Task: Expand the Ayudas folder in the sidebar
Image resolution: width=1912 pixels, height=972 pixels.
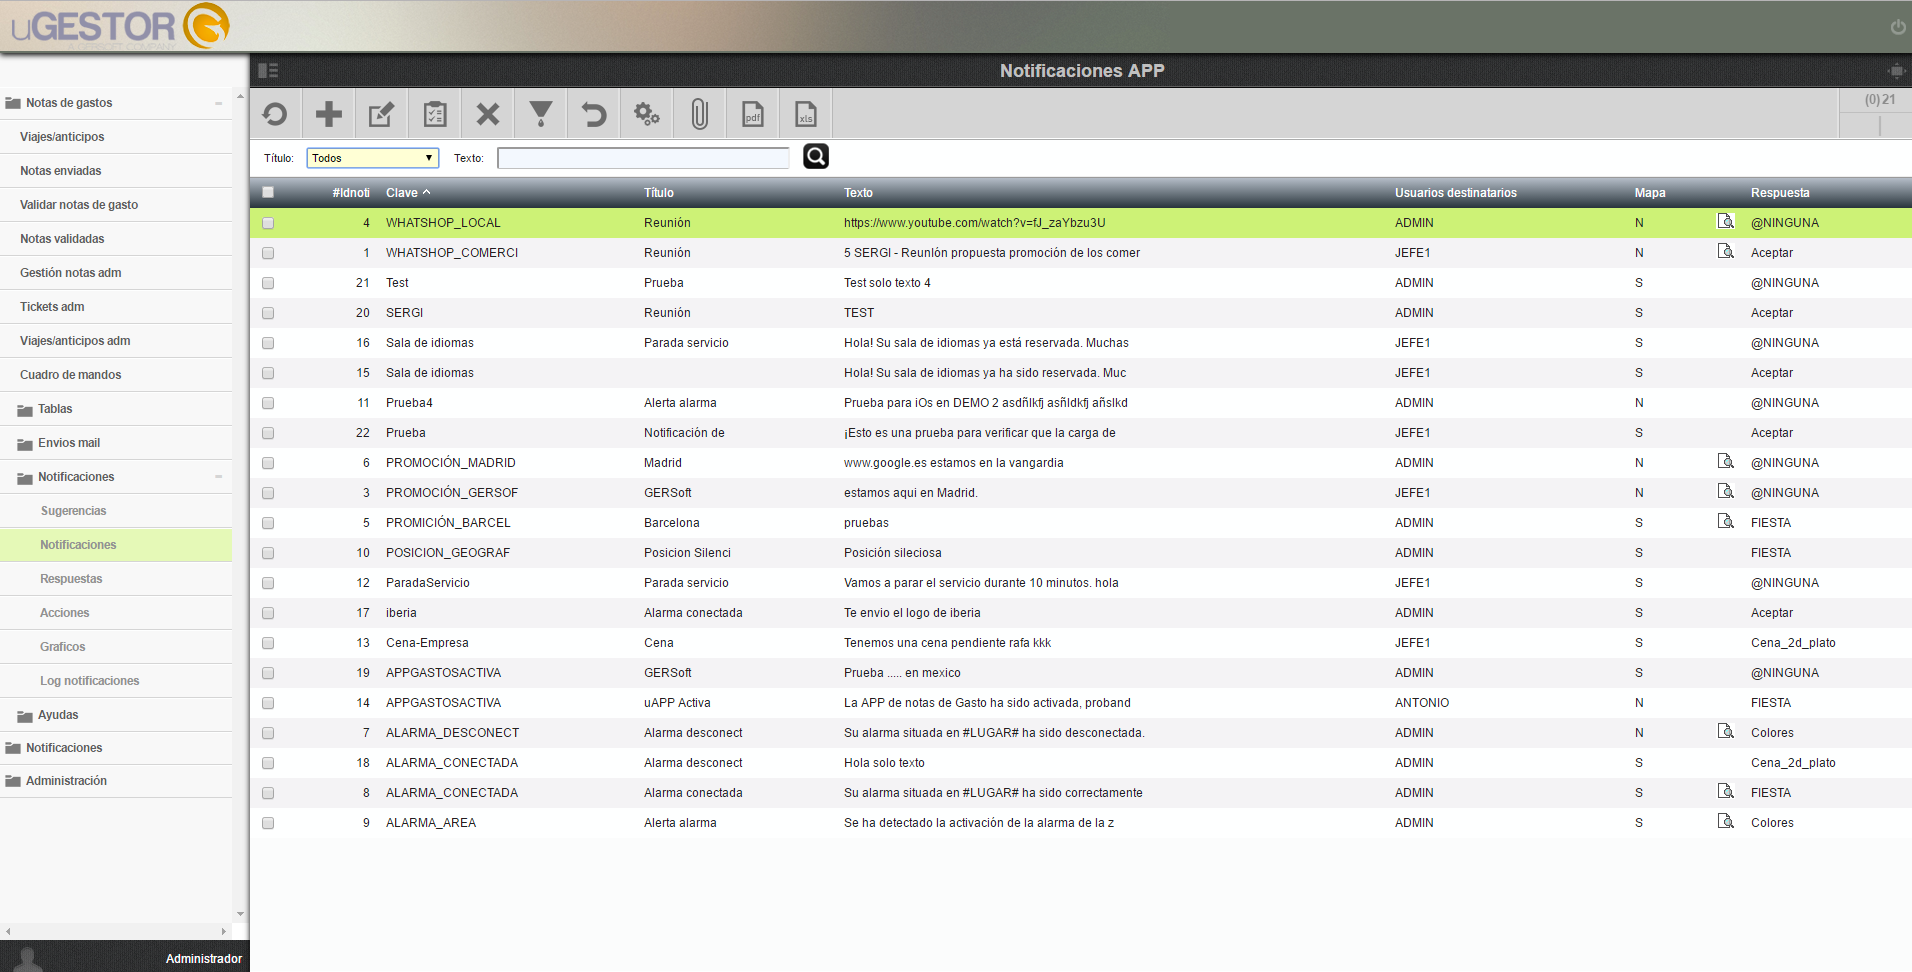Action: click(58, 715)
